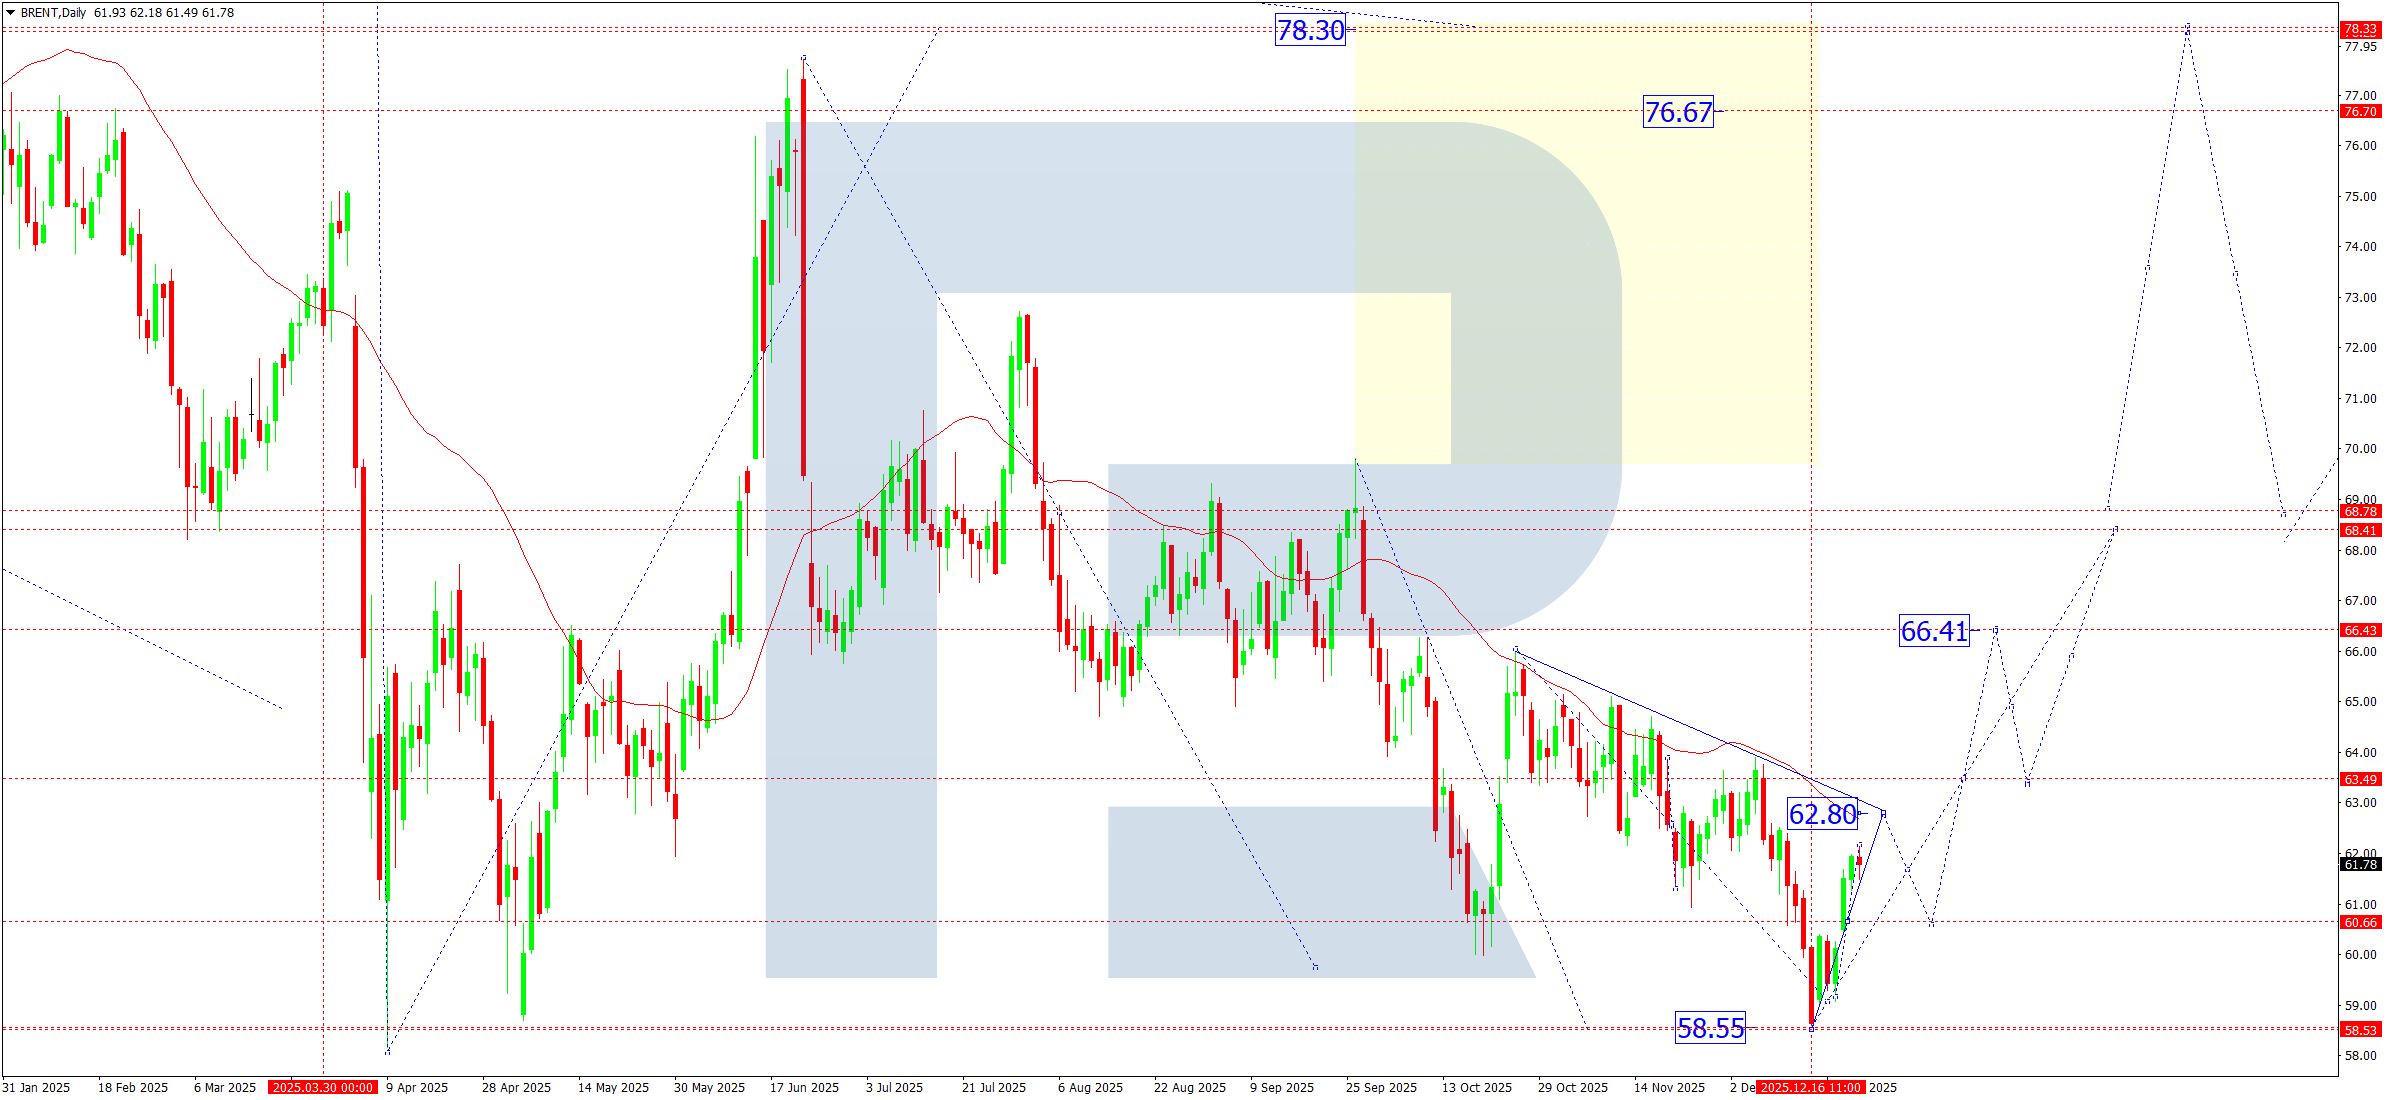
Task: Click the 66.41 target price label
Action: click(1933, 631)
